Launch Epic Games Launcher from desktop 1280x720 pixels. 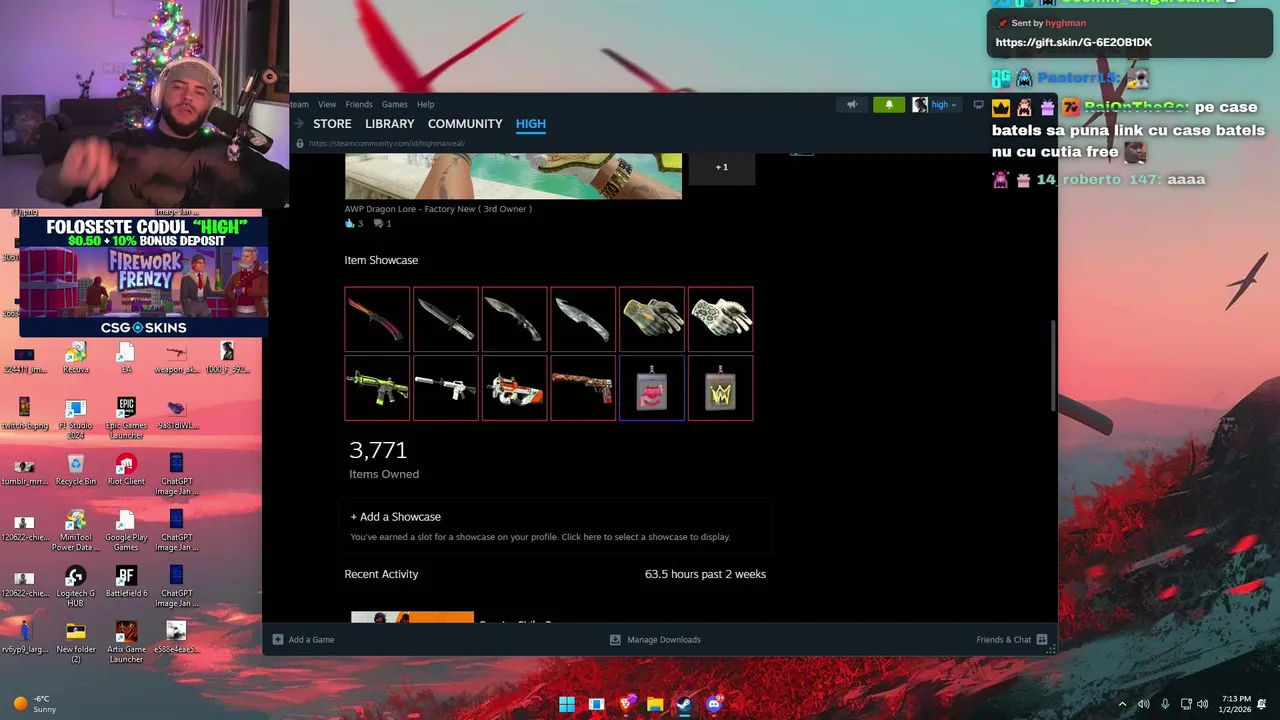point(126,415)
